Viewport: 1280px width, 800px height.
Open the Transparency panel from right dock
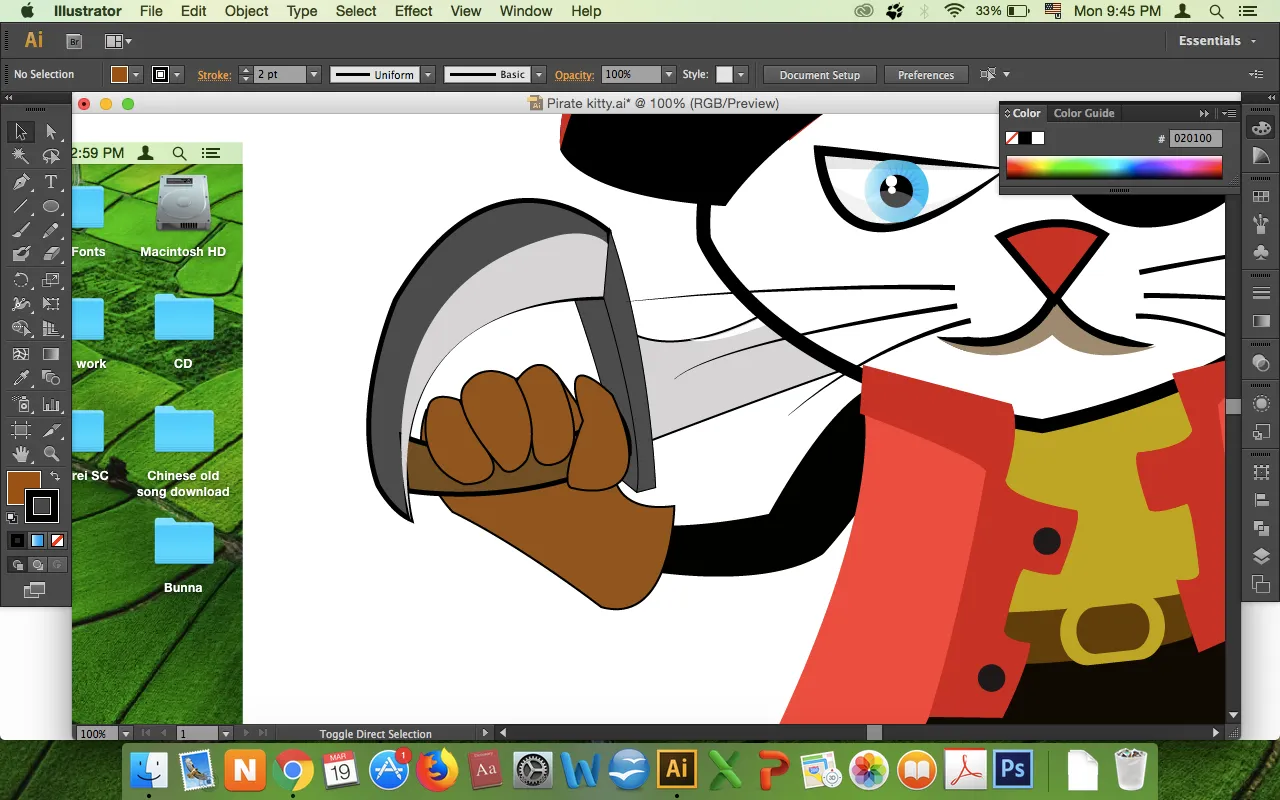pyautogui.click(x=1261, y=364)
